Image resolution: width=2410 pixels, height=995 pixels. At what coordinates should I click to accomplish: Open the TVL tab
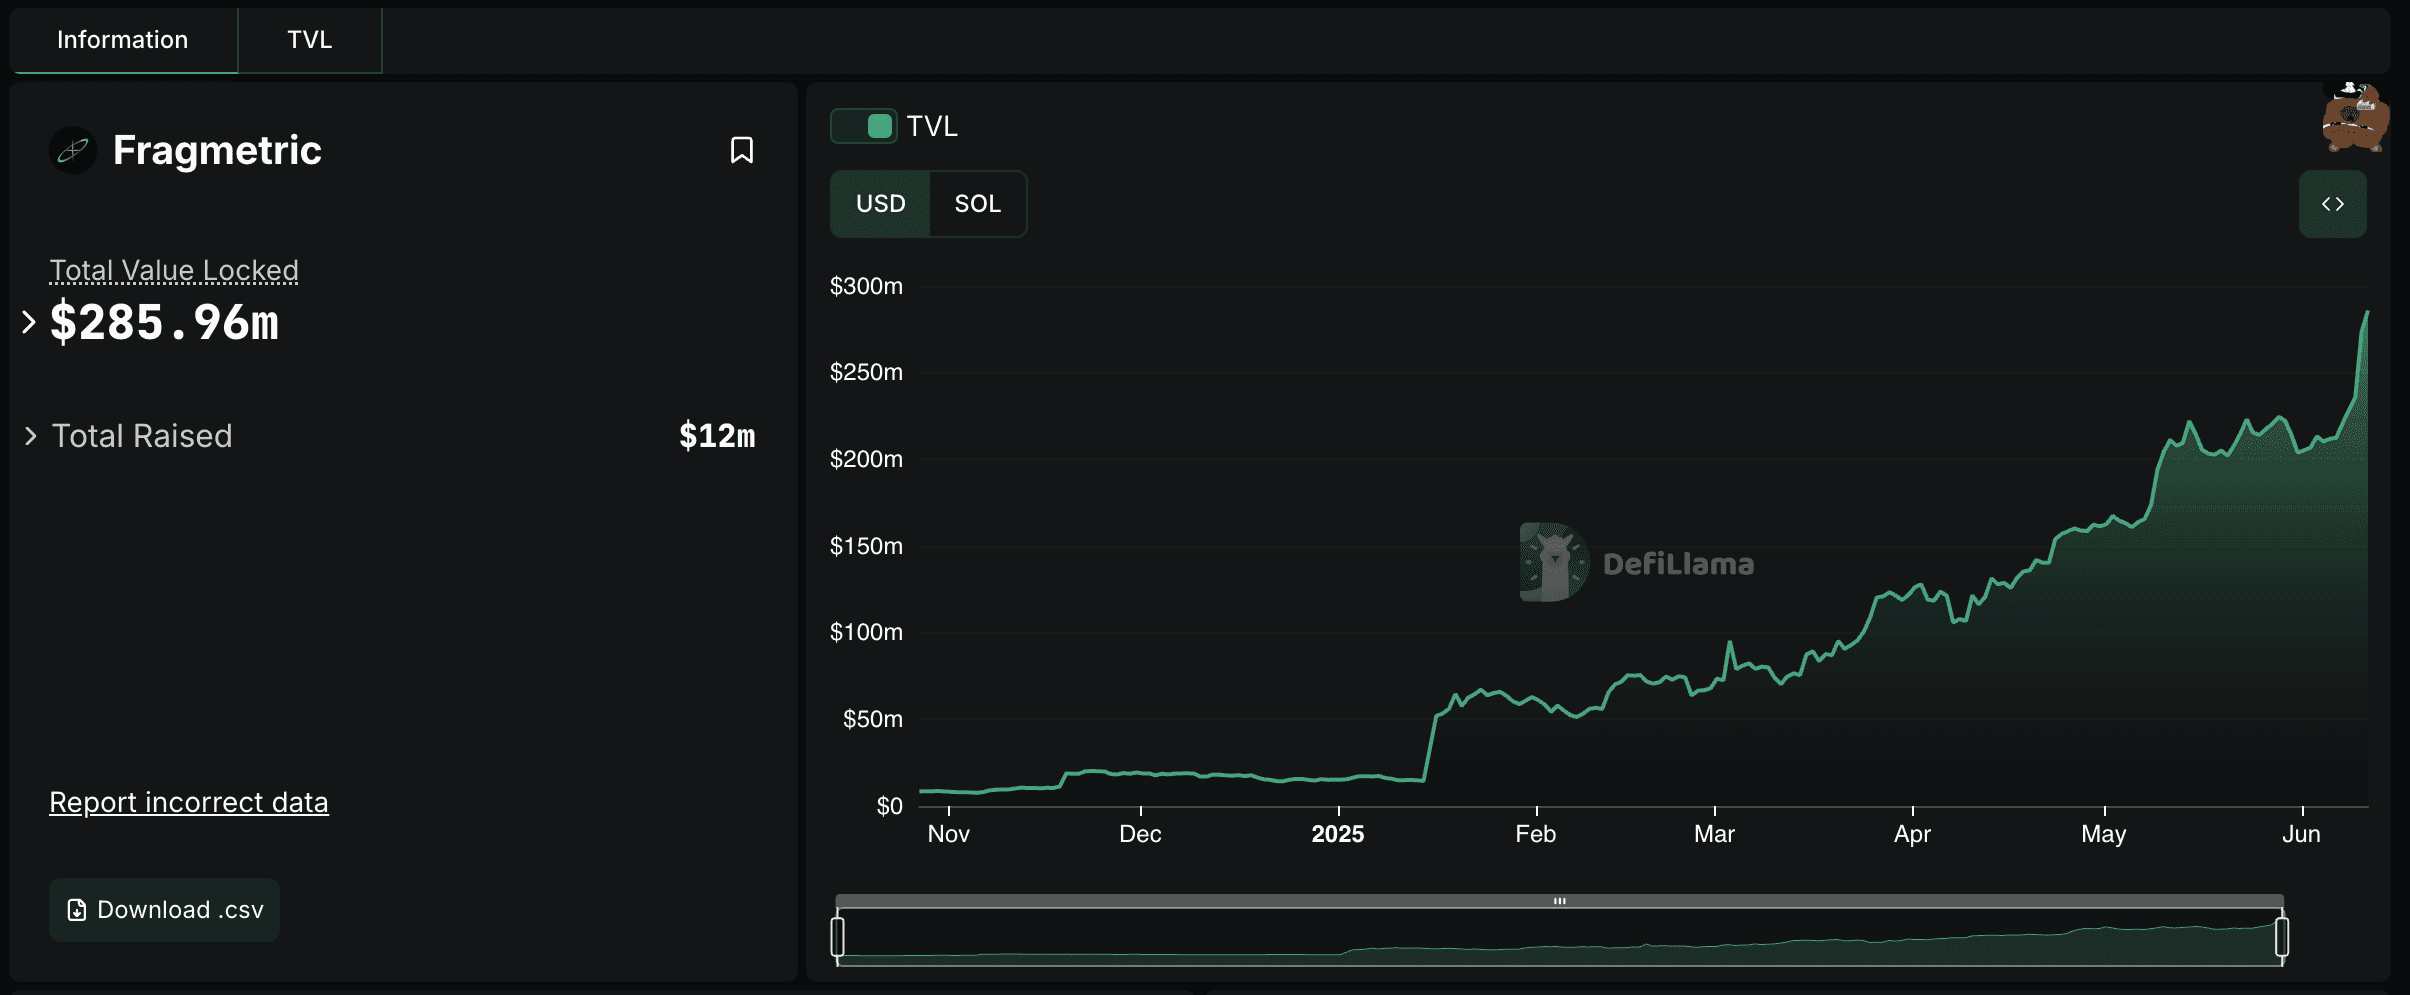(x=310, y=40)
